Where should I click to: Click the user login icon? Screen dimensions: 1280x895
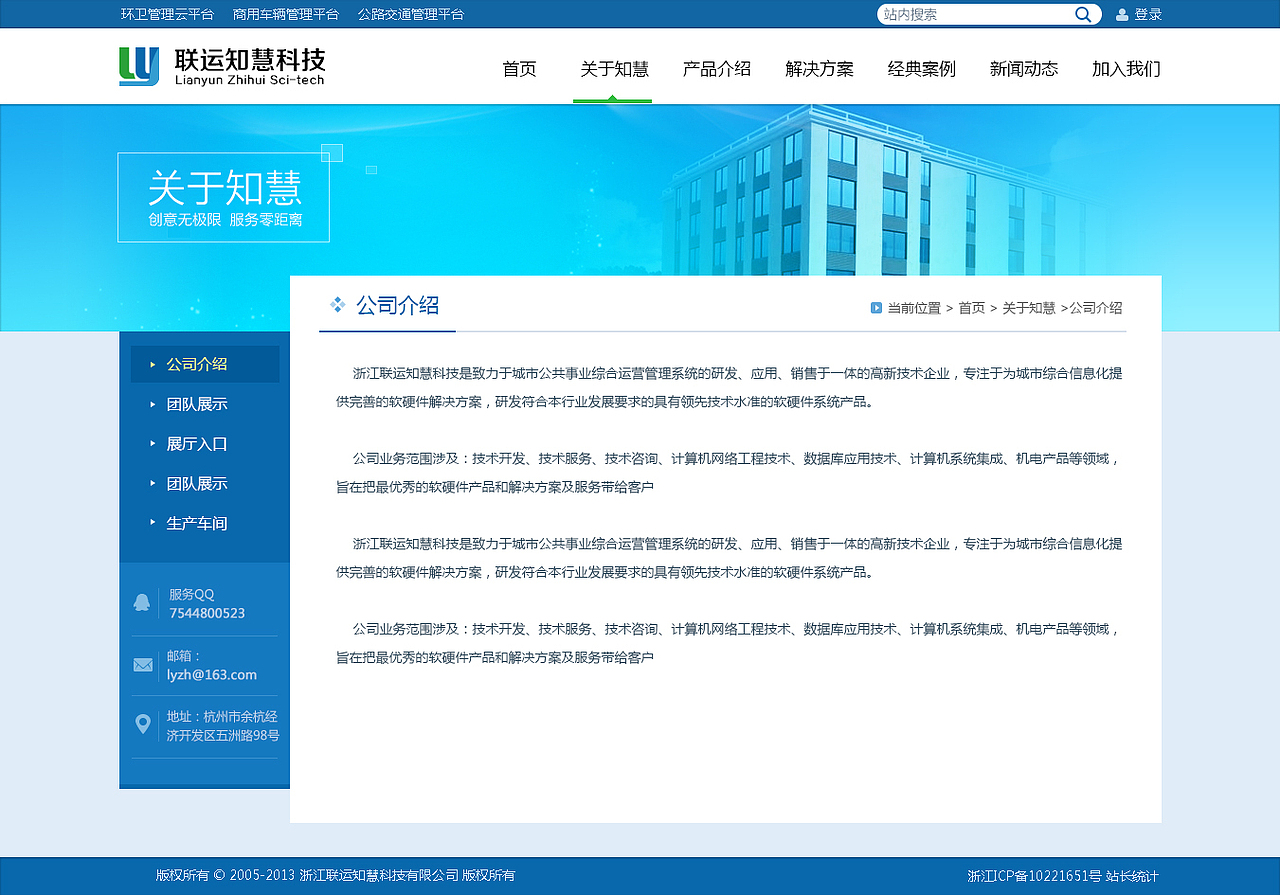pos(1122,14)
